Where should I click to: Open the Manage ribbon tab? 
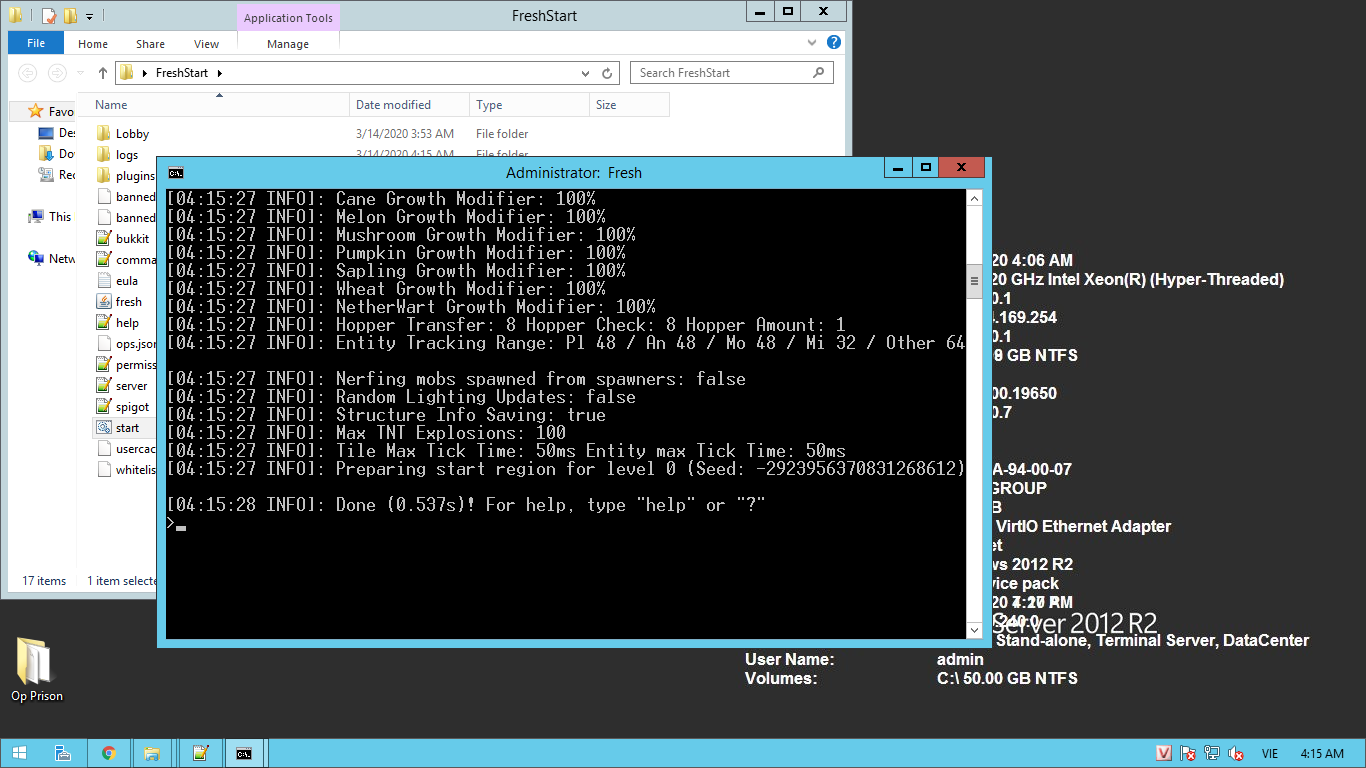(x=288, y=43)
